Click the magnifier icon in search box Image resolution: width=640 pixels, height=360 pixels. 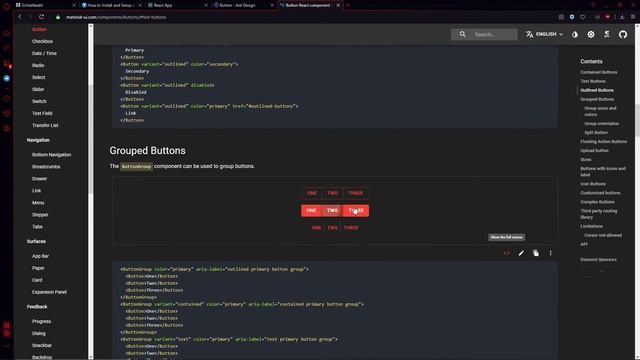coord(462,34)
